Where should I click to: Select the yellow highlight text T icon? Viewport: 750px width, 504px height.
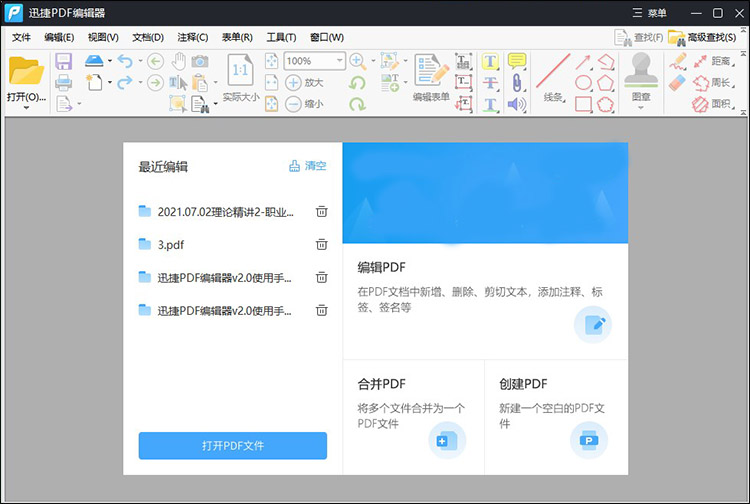[x=490, y=61]
